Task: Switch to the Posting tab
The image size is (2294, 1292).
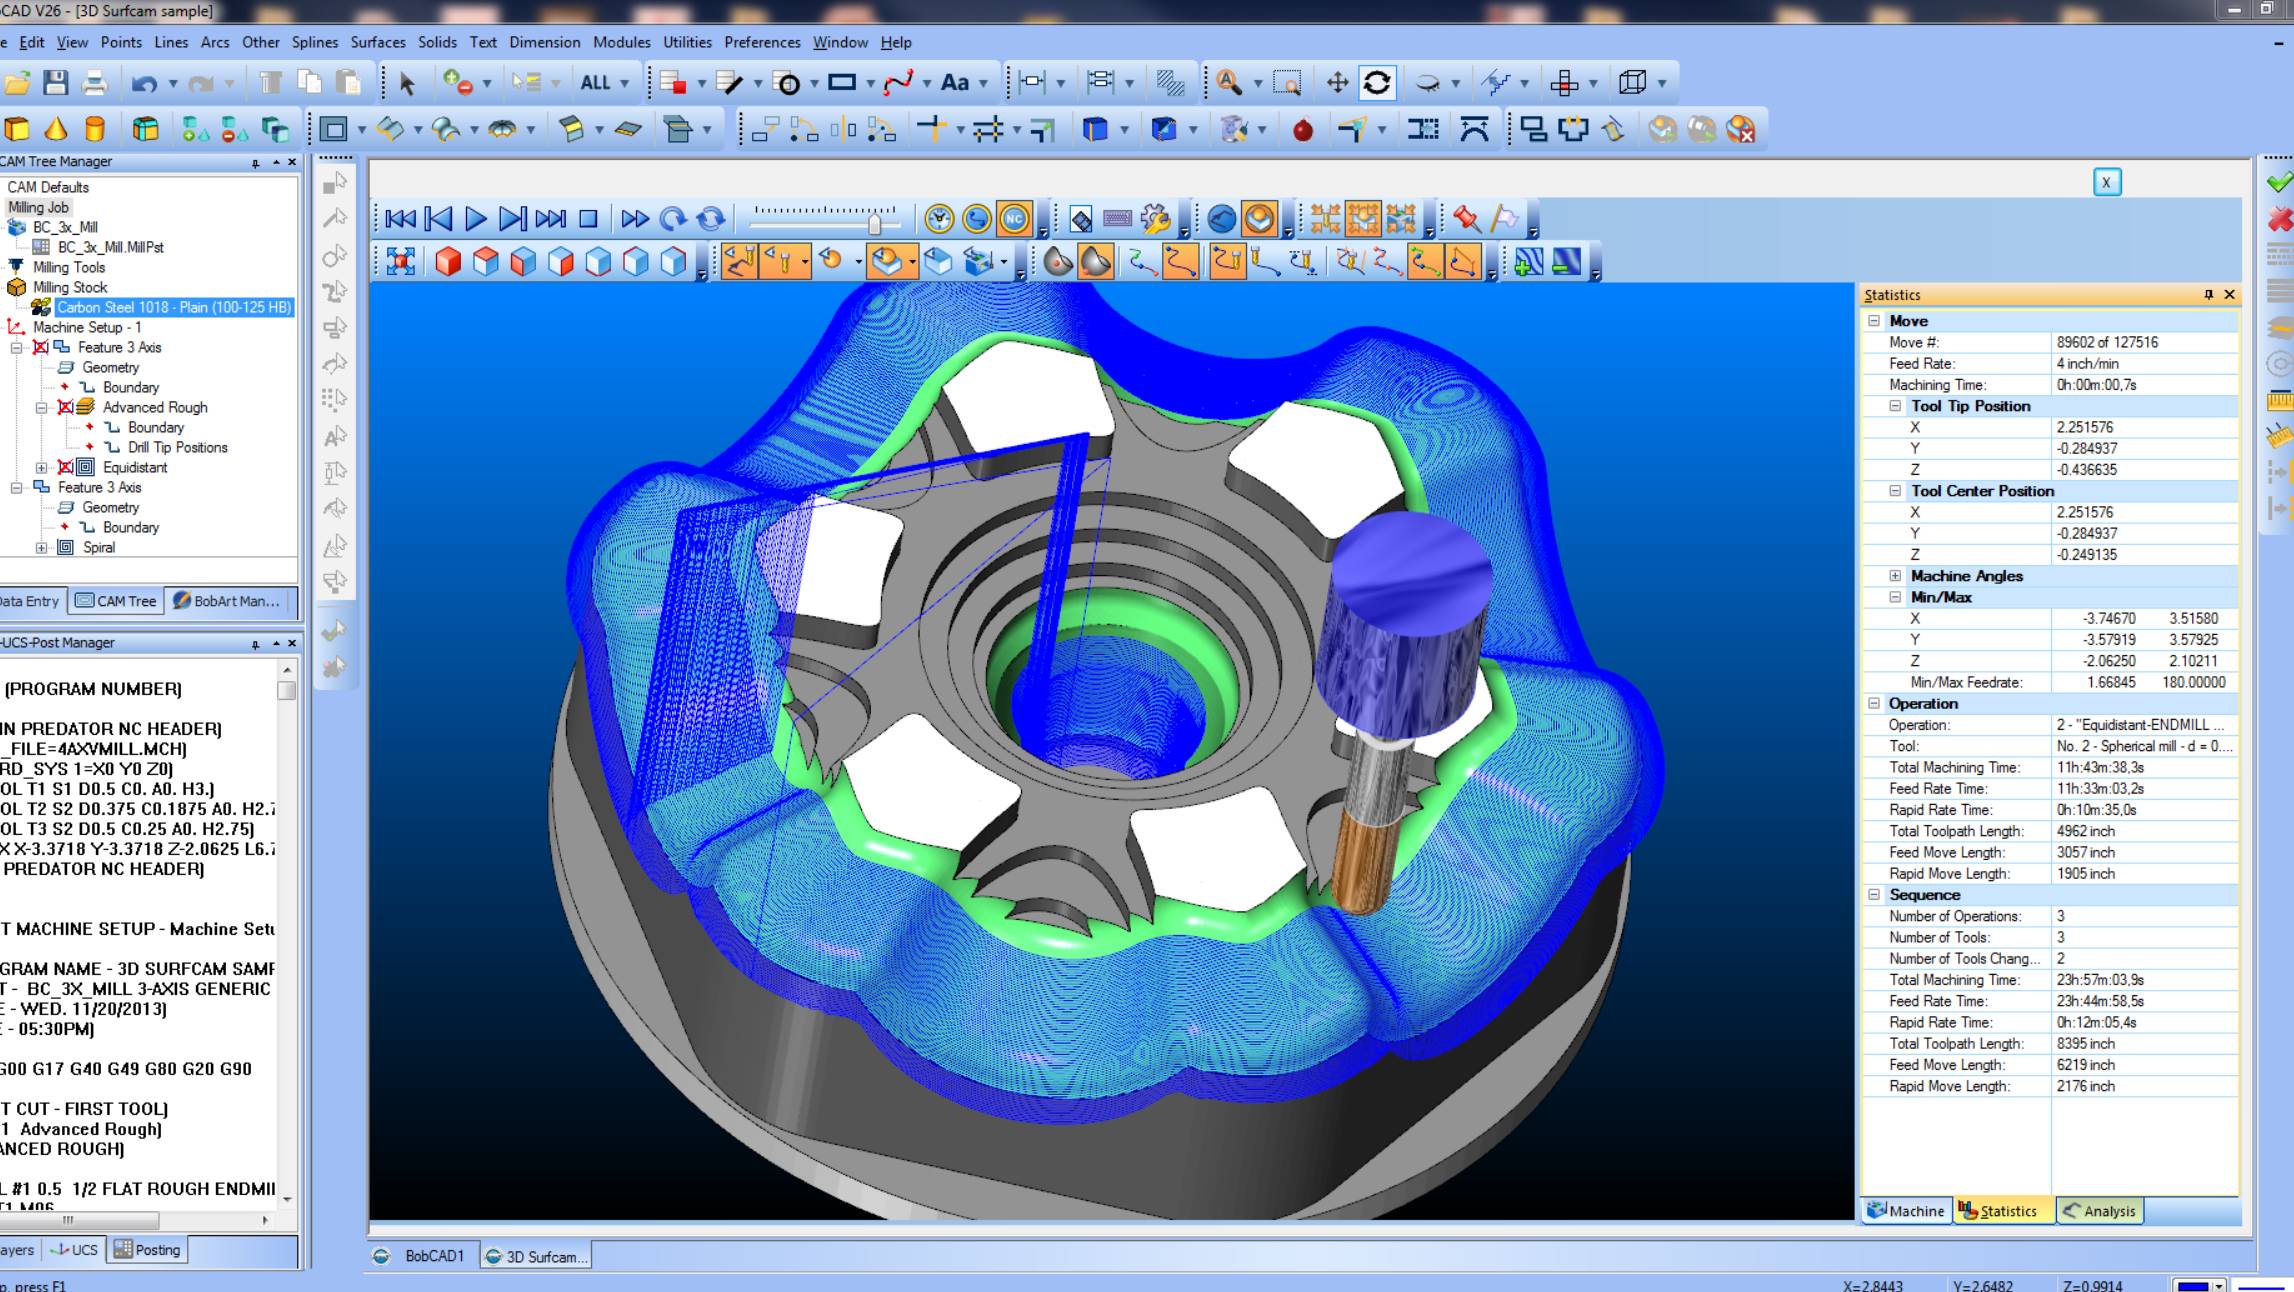Action: coord(148,1250)
